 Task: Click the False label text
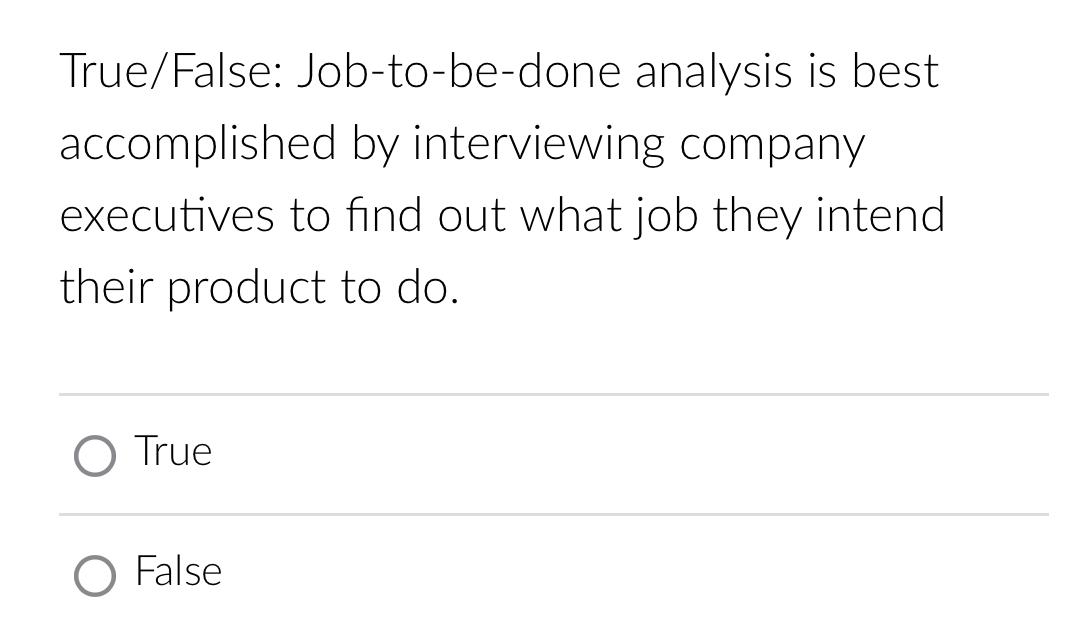pos(178,572)
